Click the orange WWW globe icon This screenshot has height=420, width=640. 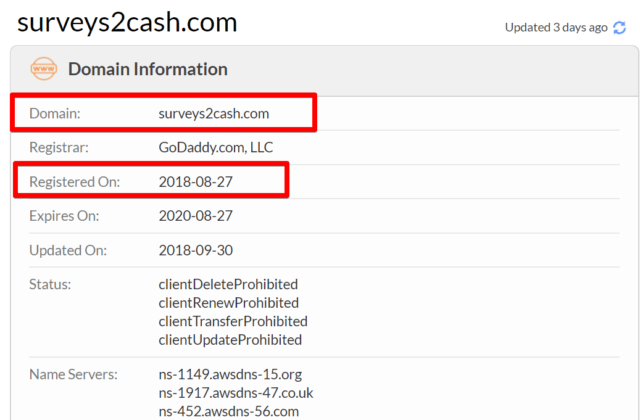point(44,69)
